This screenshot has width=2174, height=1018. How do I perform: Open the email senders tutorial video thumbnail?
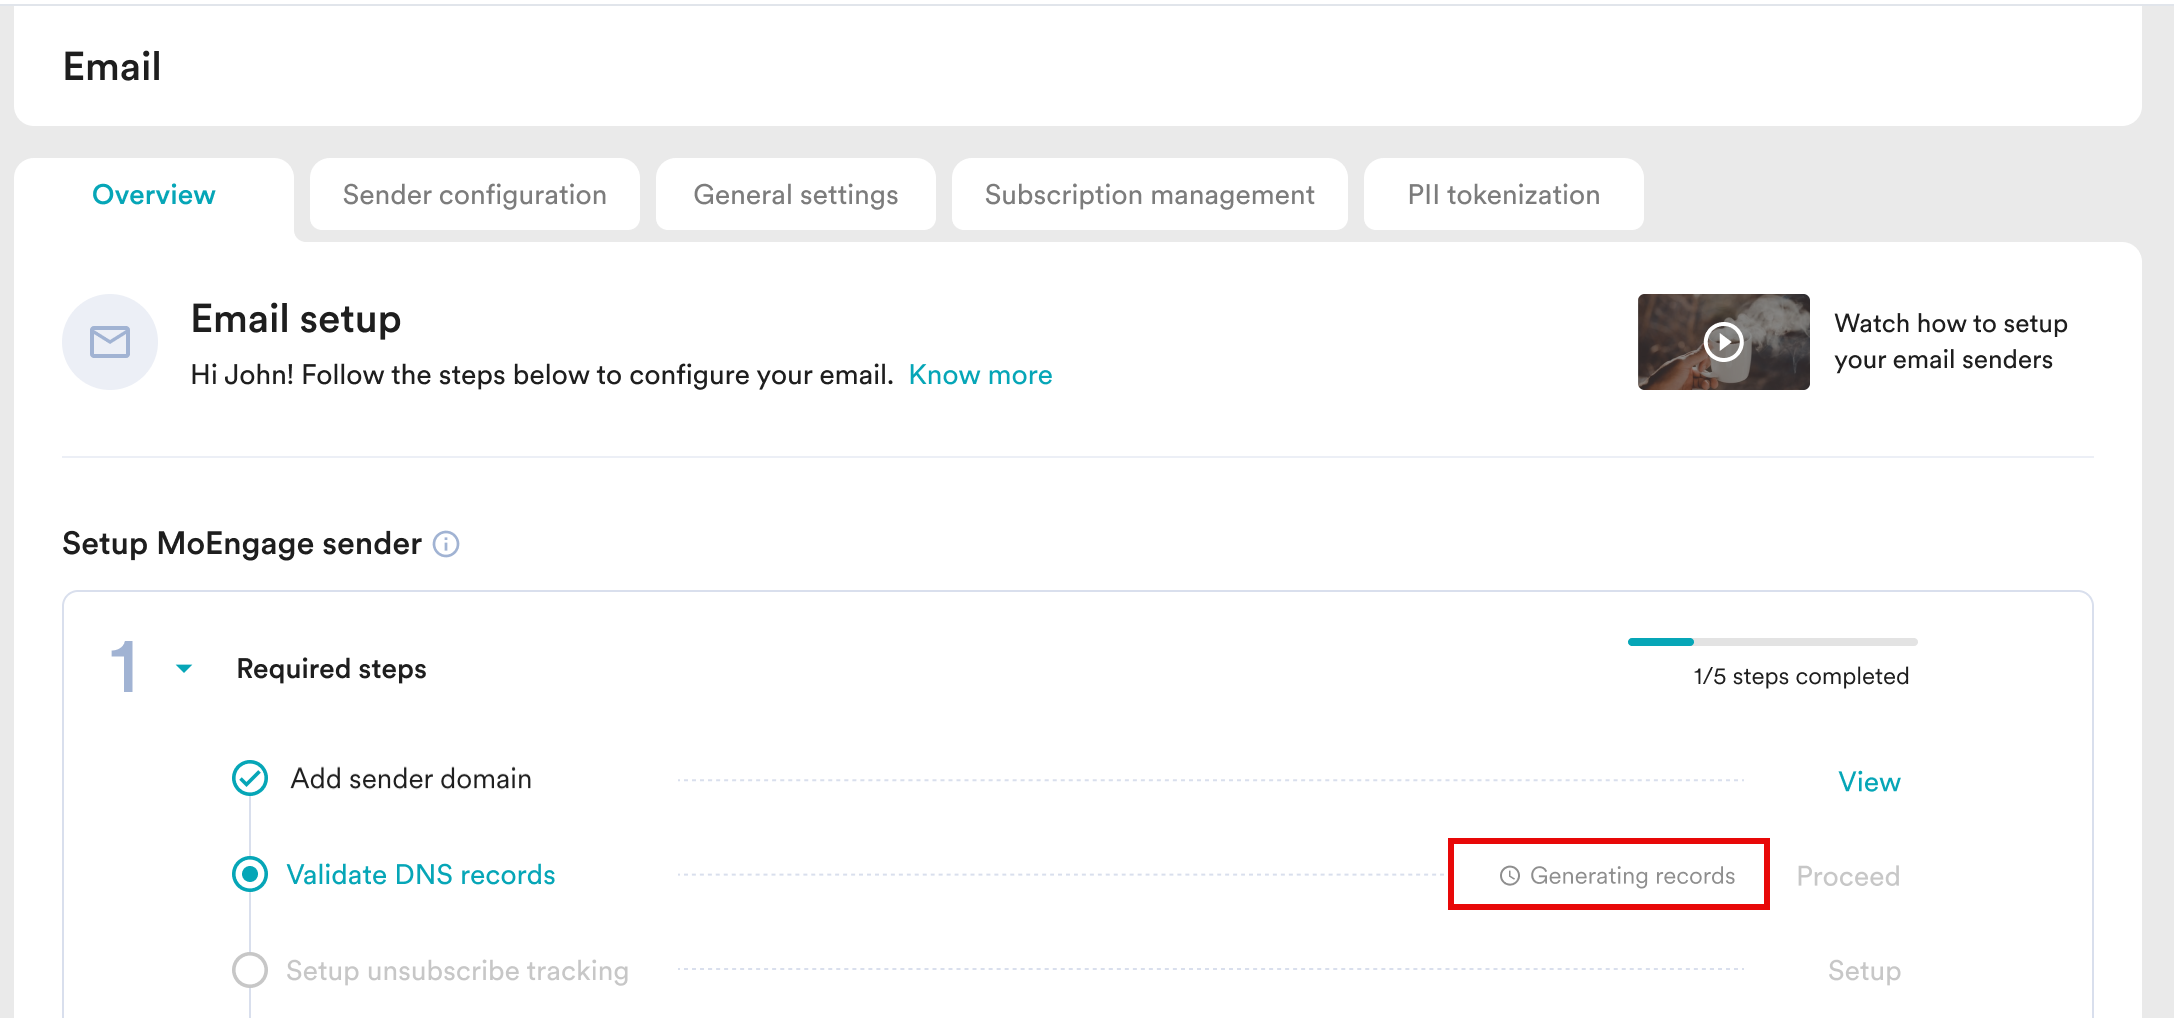(1723, 342)
